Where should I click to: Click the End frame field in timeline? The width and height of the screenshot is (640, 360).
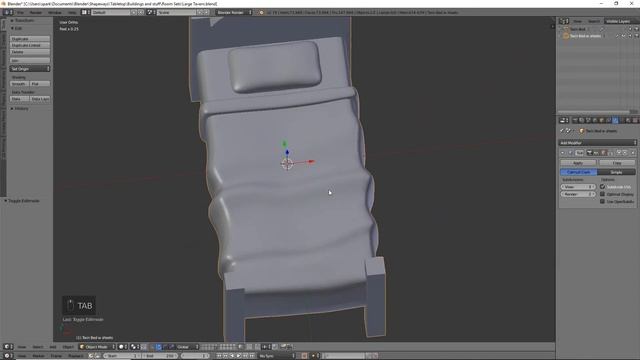(159, 356)
